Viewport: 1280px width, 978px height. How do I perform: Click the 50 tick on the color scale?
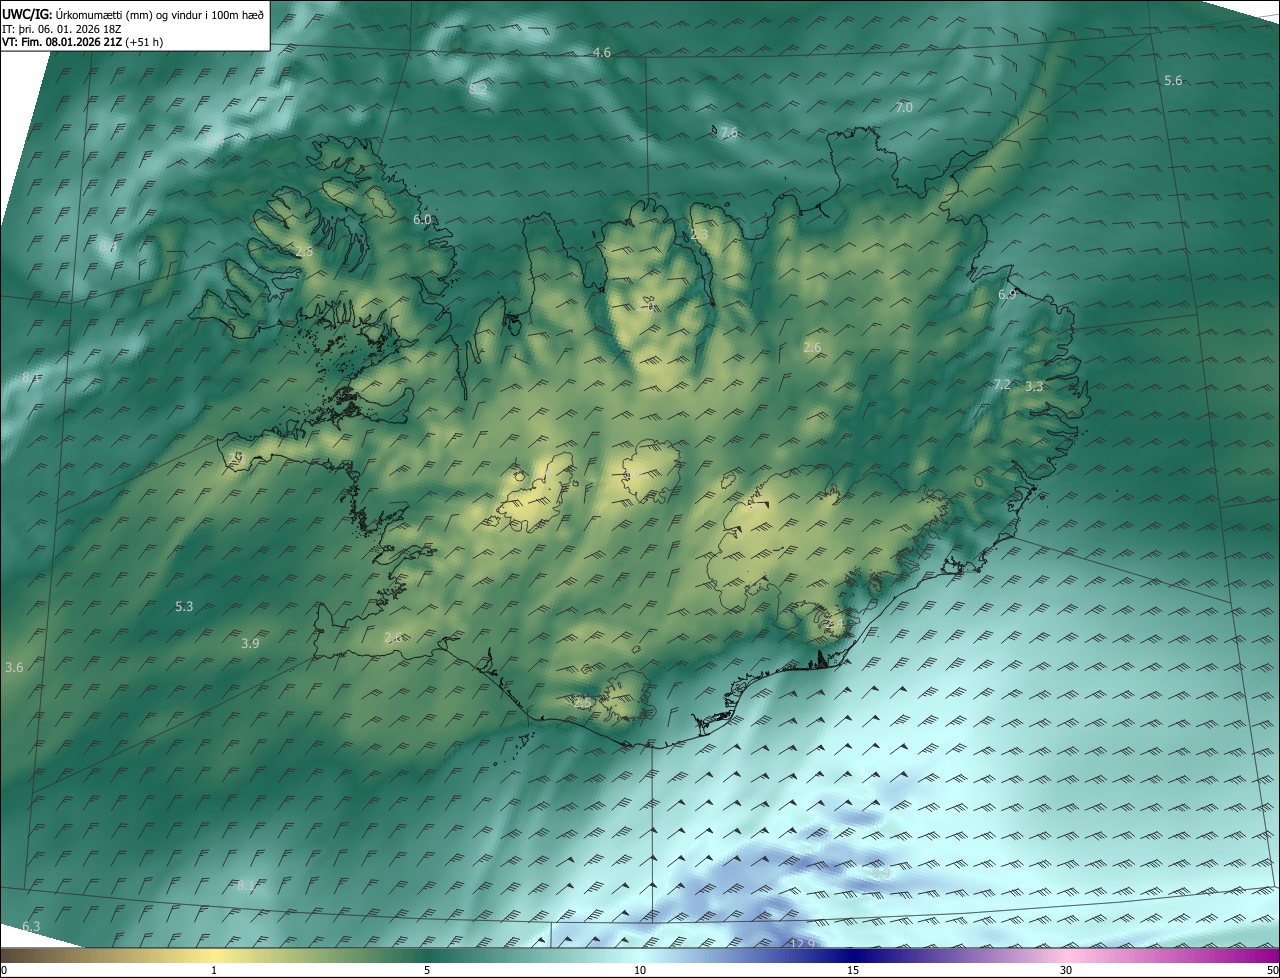pos(1272,970)
